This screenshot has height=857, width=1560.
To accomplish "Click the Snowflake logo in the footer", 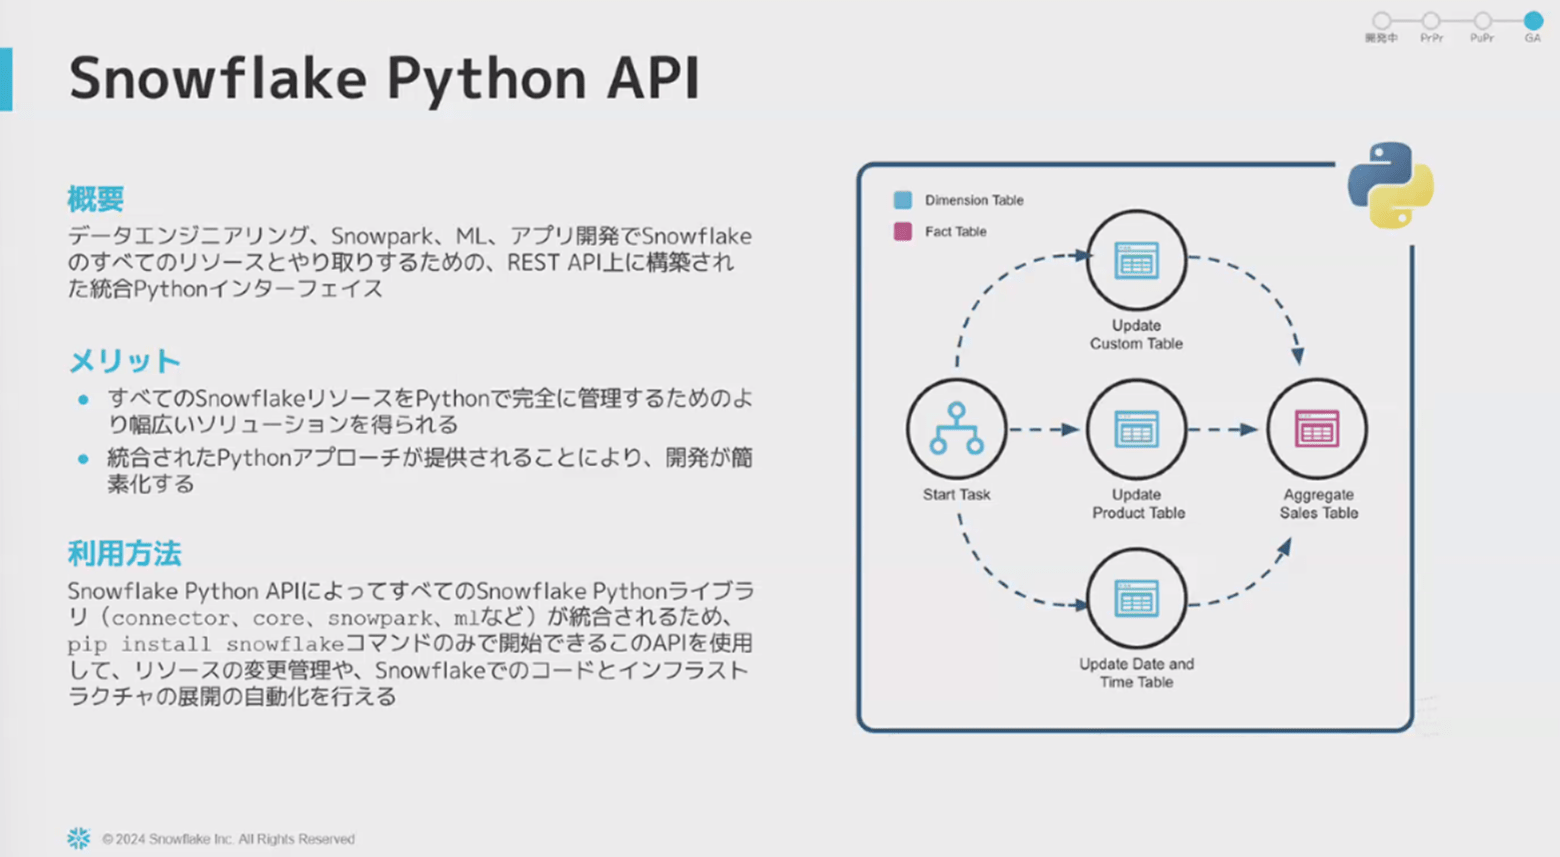I will 79,838.
